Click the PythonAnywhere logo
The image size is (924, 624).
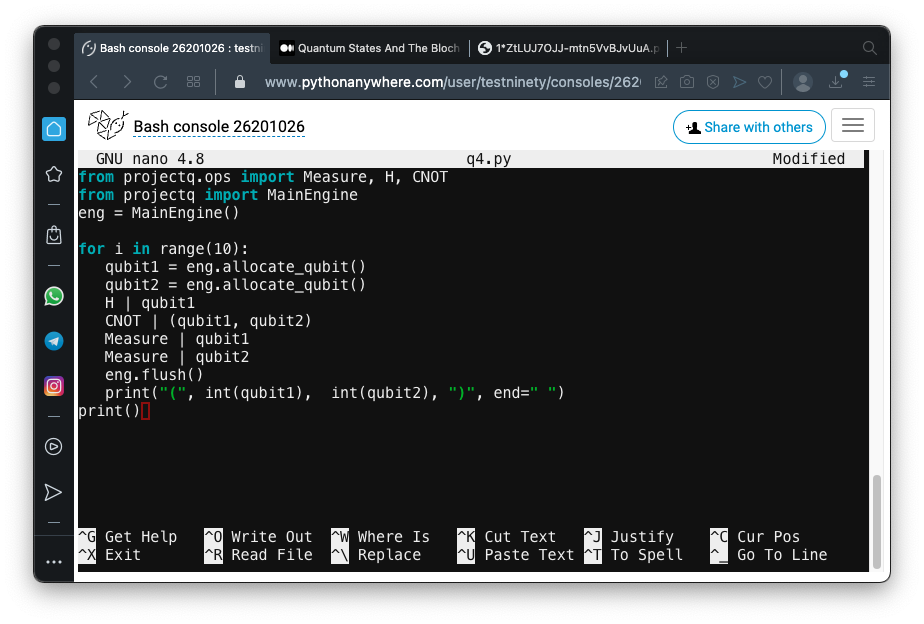108,125
